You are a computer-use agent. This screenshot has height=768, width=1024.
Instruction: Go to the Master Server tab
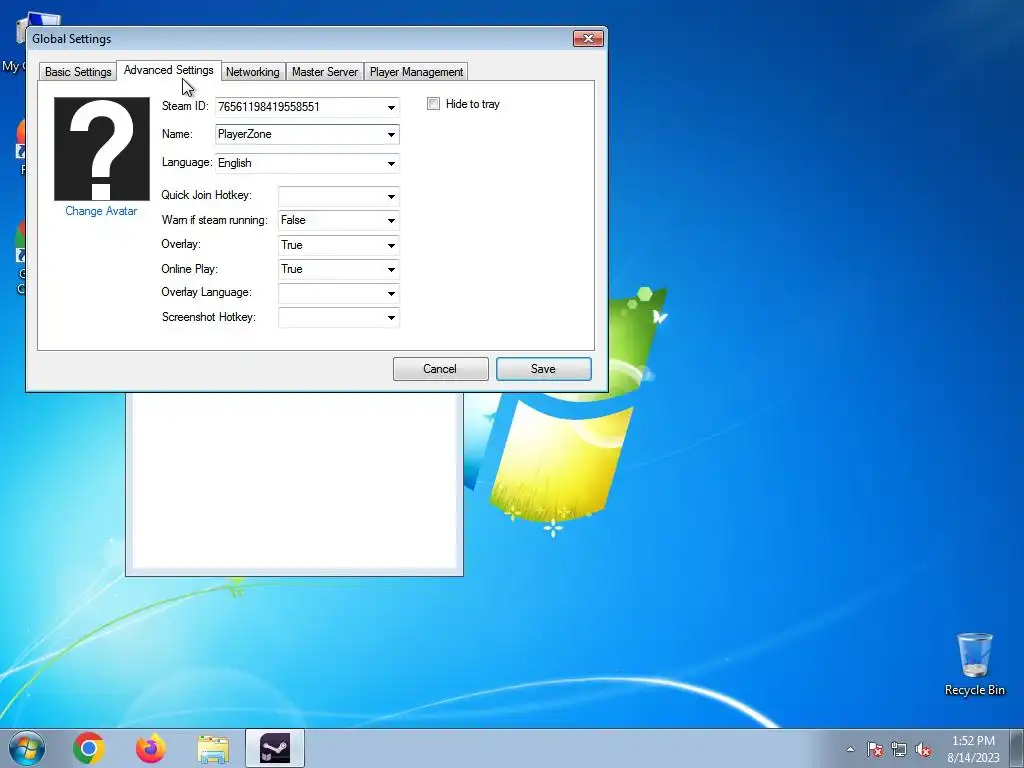click(325, 72)
